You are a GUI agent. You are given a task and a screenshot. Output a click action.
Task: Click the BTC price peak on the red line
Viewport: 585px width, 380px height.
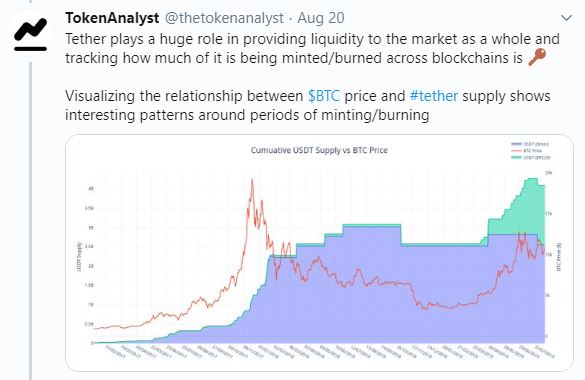click(x=252, y=180)
